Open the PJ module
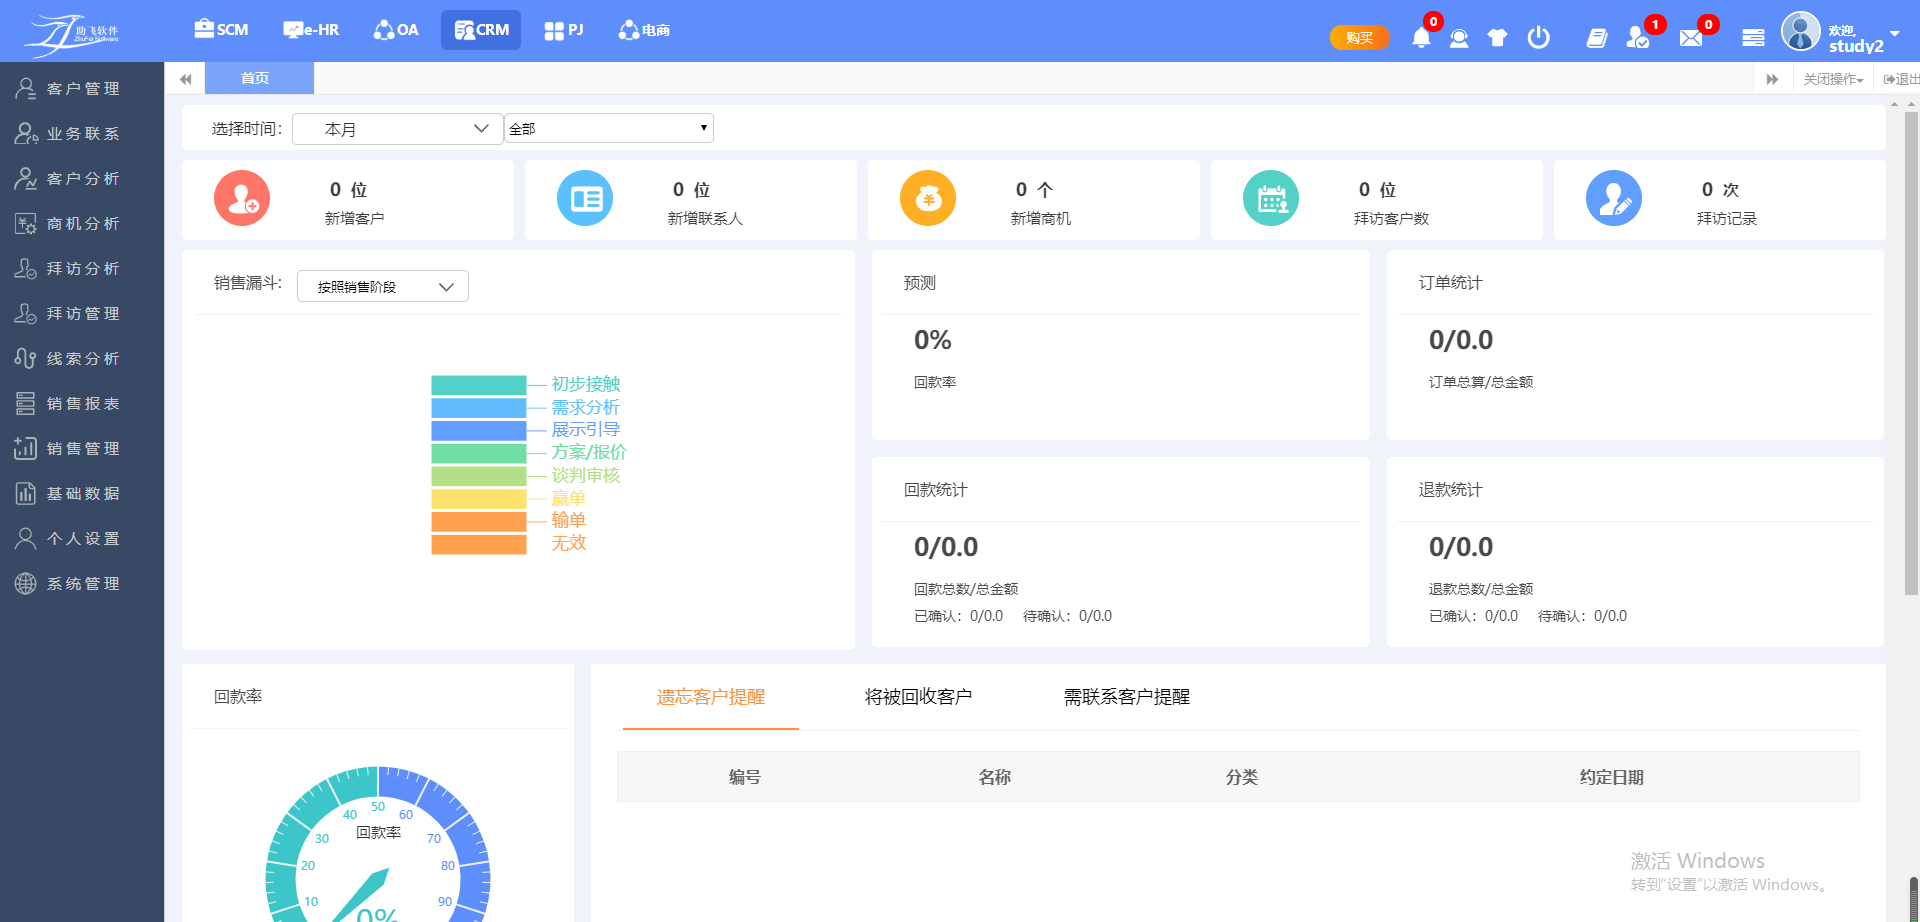Viewport: 1920px width, 922px height. point(563,30)
